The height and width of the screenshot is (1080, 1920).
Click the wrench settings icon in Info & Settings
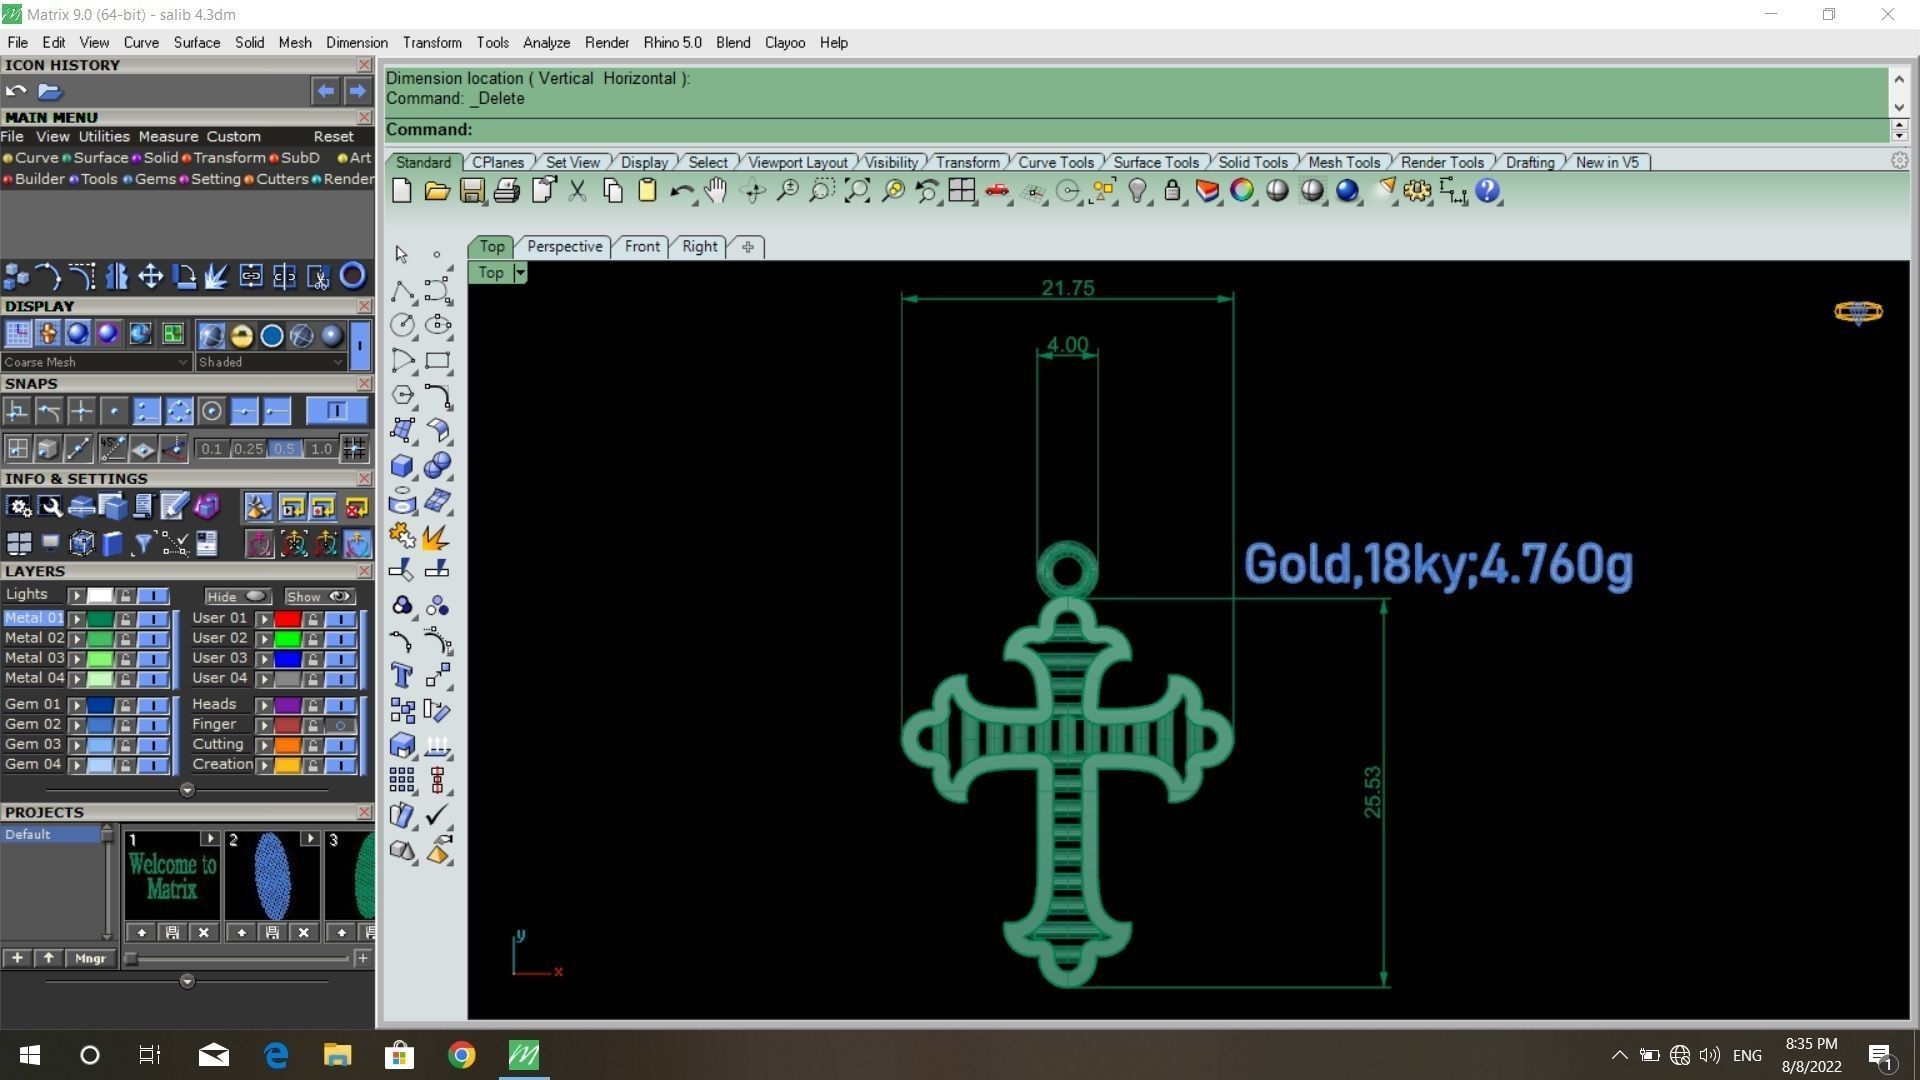pyautogui.click(x=50, y=508)
